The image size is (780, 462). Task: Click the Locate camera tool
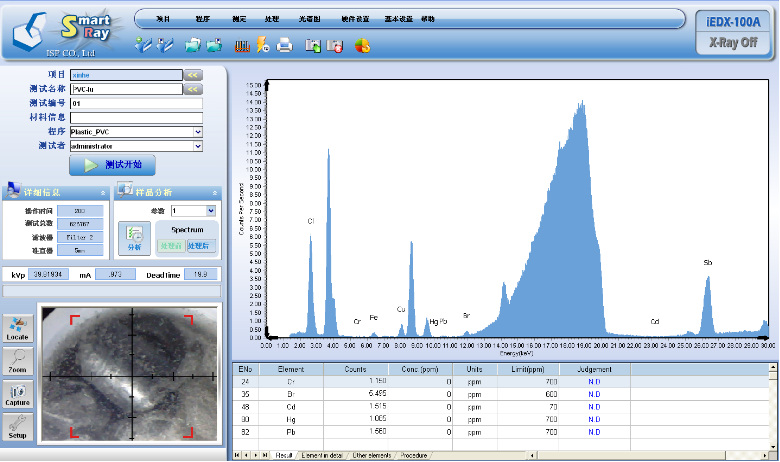coord(18,327)
